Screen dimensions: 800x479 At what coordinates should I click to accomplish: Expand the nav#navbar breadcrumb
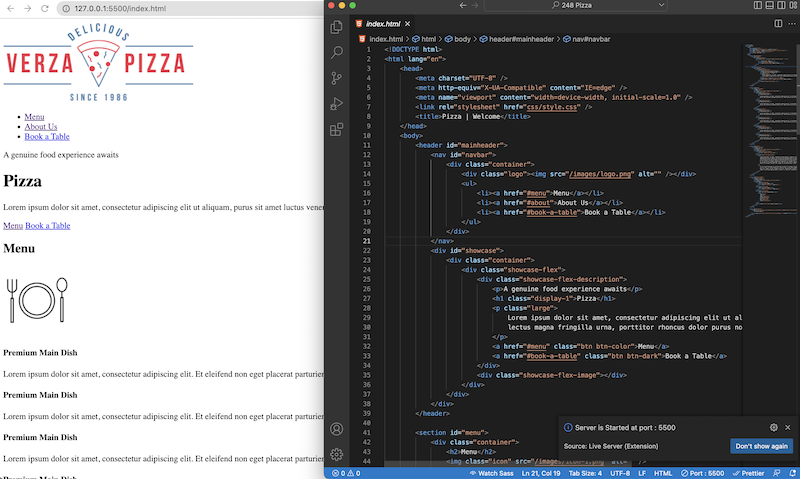click(x=587, y=39)
